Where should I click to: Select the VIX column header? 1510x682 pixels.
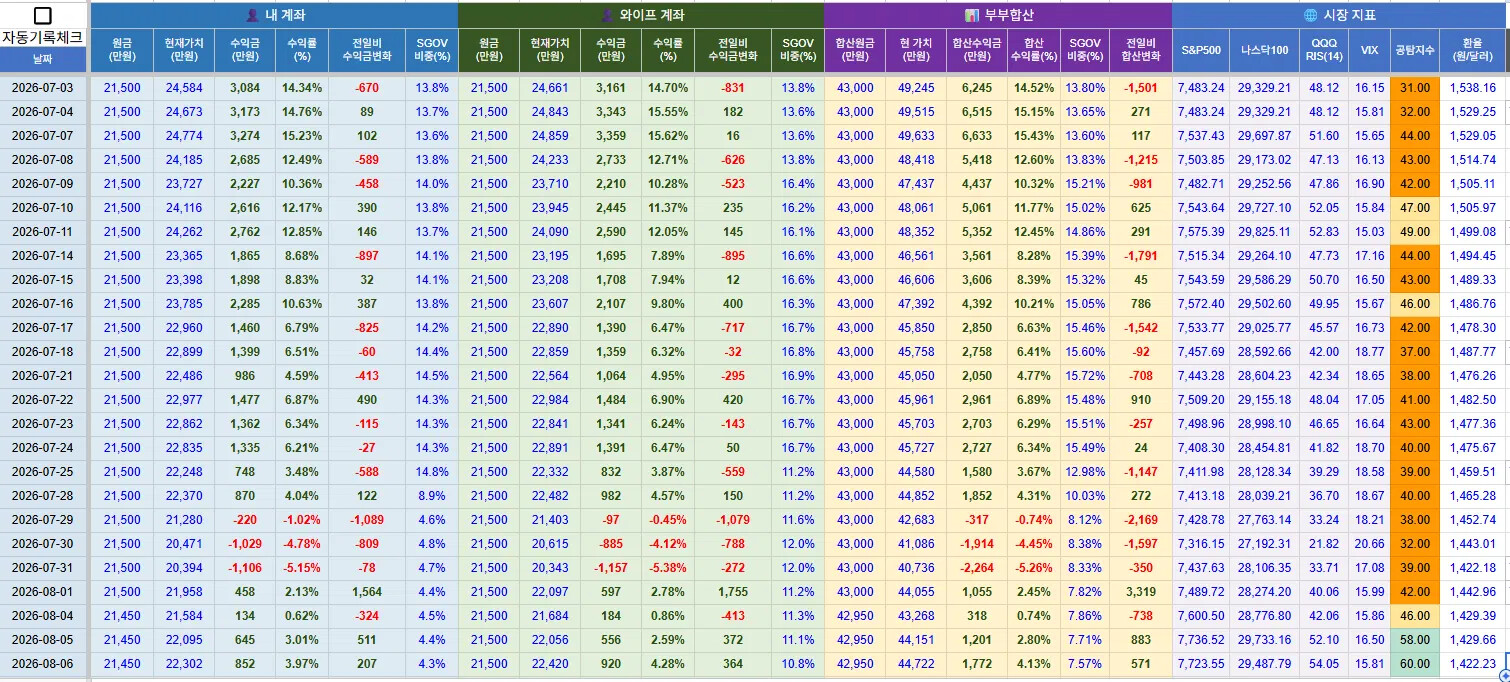1369,49
